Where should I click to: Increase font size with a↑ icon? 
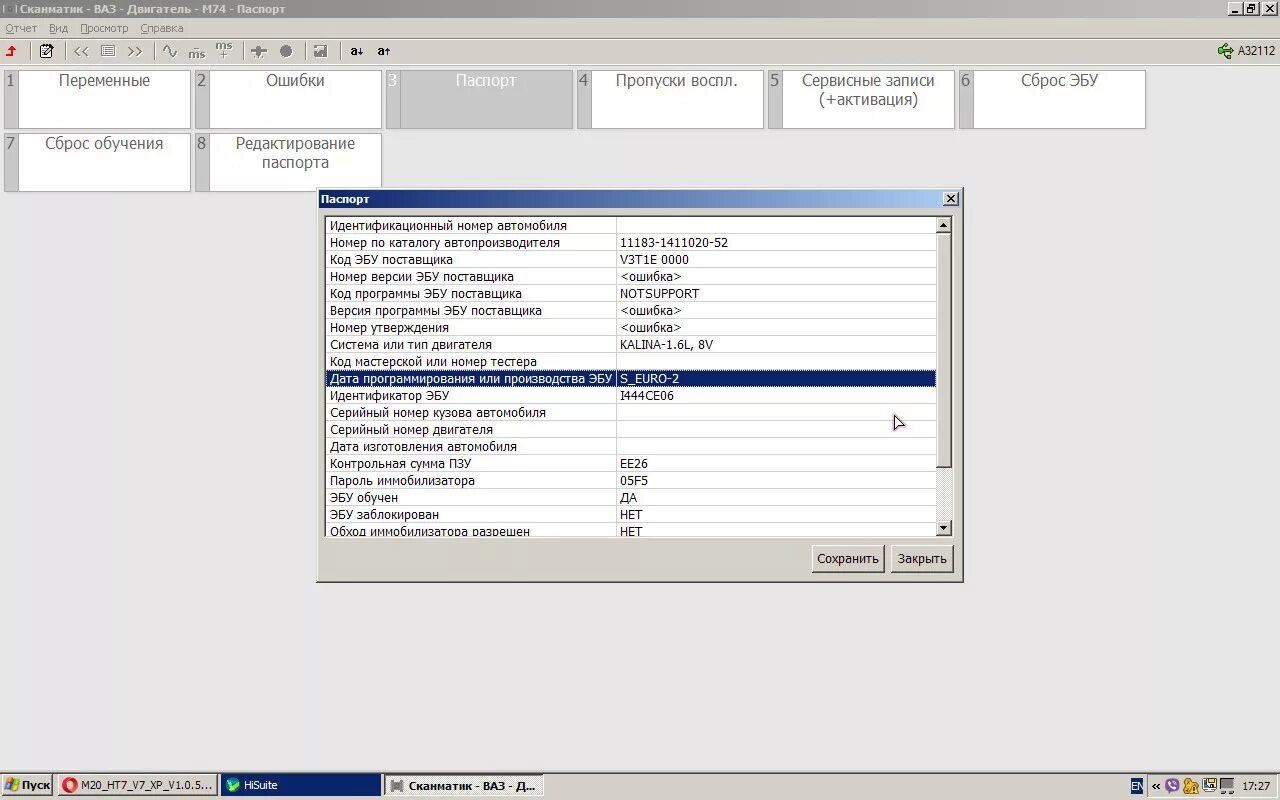click(384, 51)
